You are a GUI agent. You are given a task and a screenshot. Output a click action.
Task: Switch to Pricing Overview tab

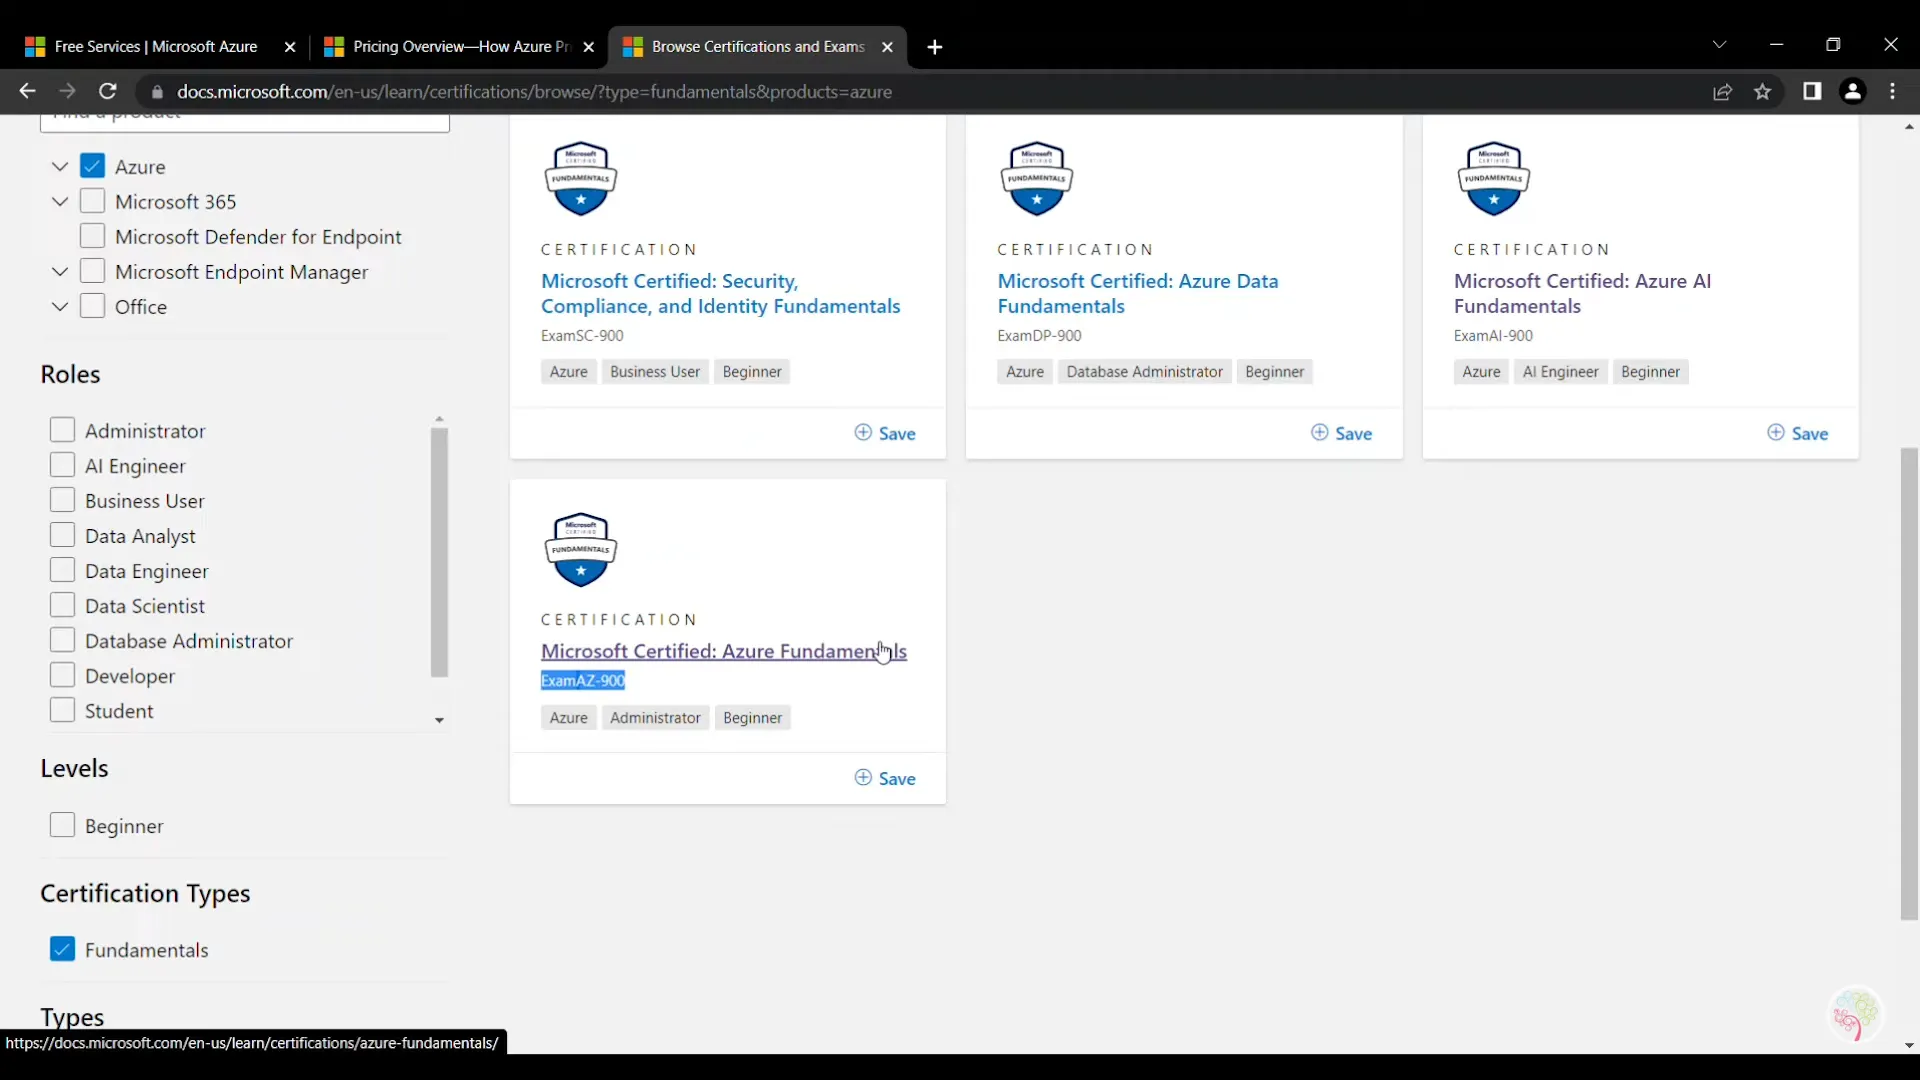(460, 47)
